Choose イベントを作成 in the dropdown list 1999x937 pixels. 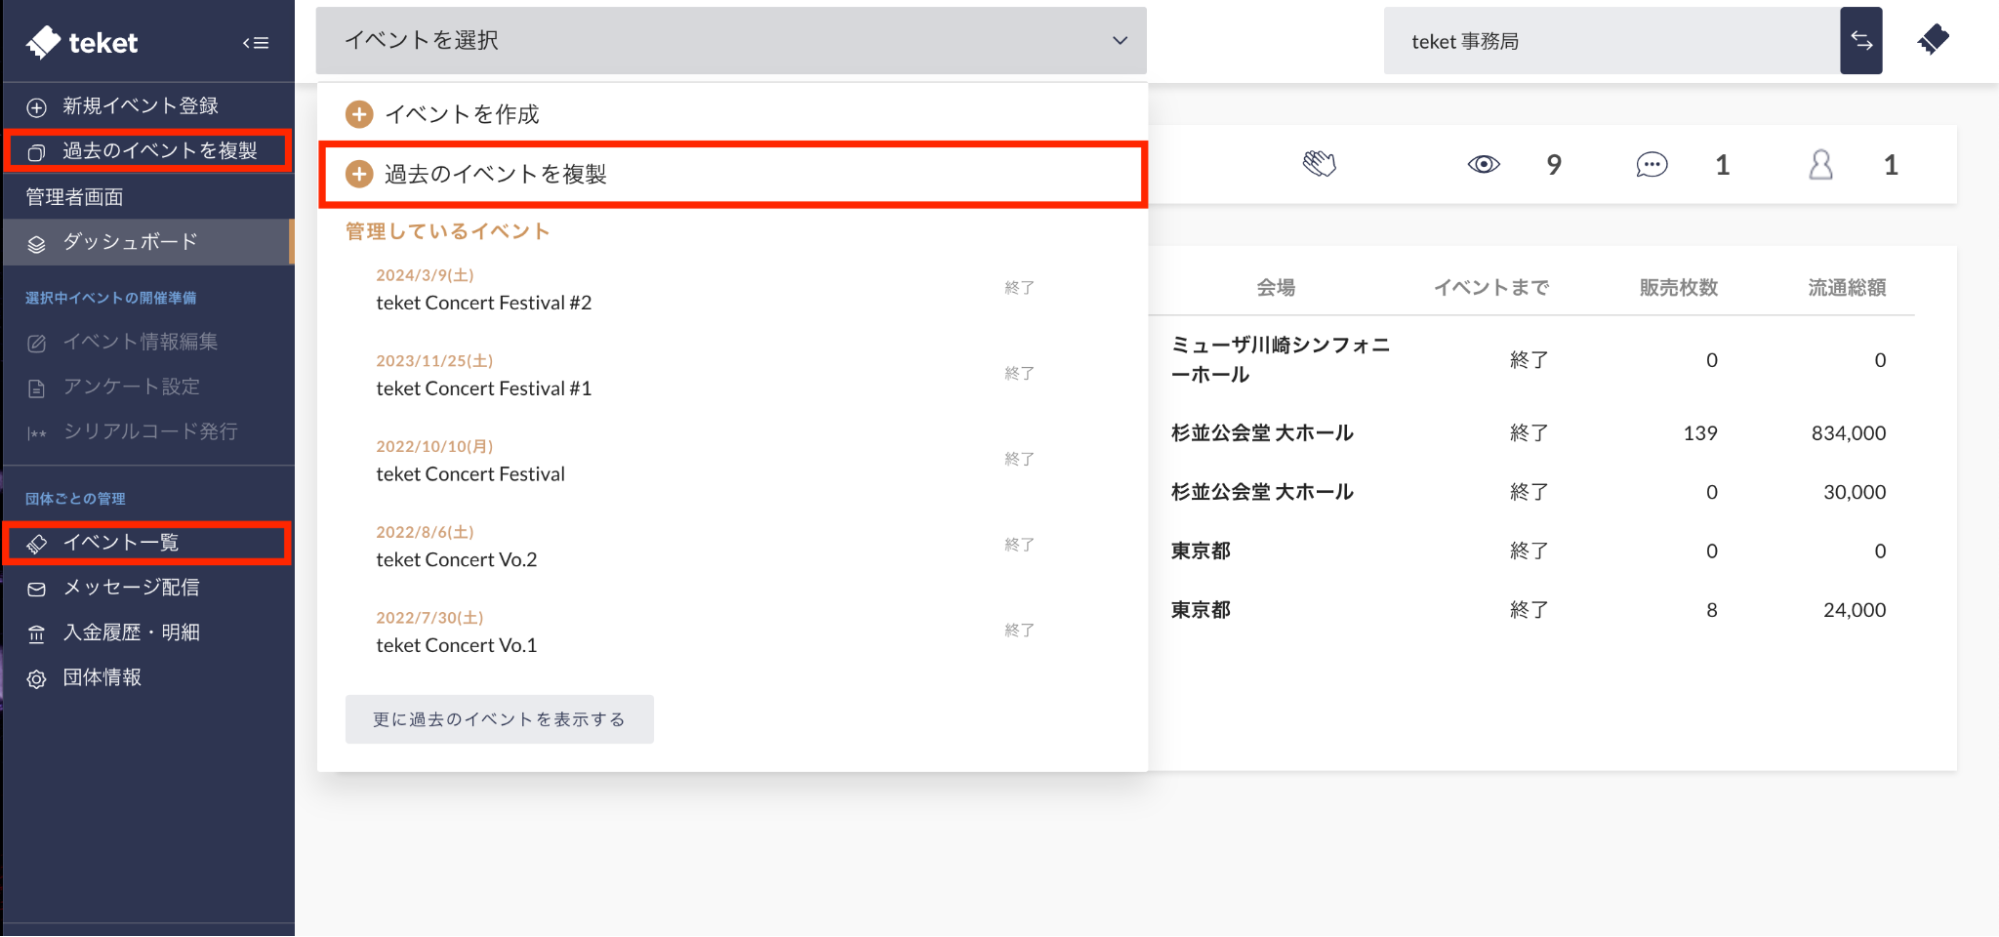(732, 114)
